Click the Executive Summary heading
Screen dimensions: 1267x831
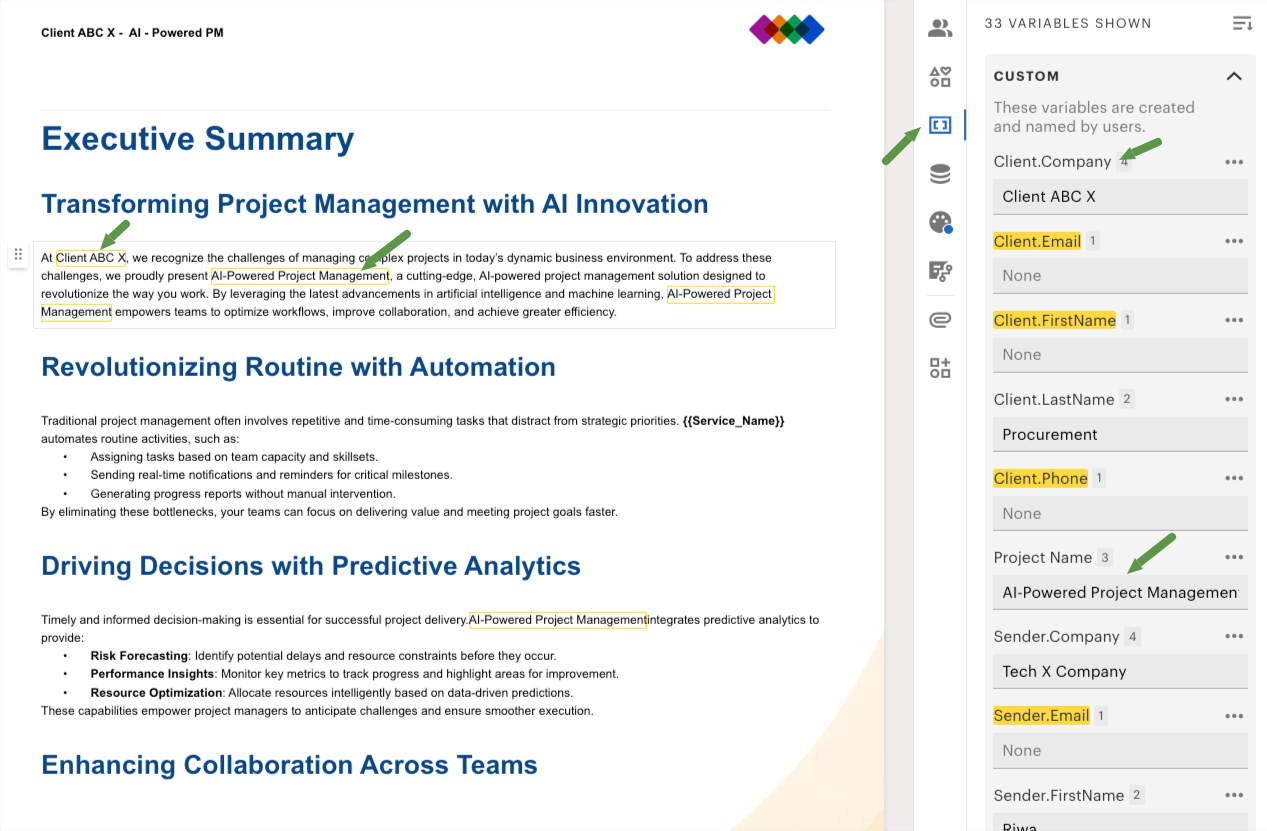[x=198, y=139]
